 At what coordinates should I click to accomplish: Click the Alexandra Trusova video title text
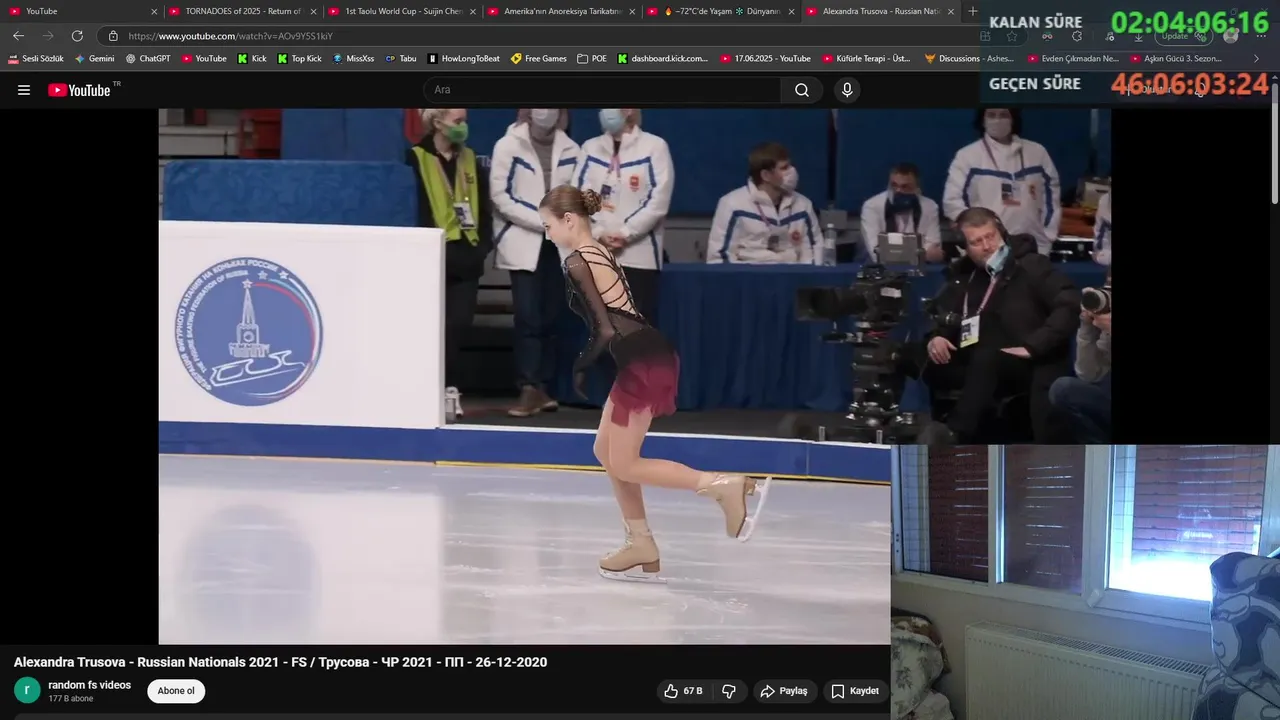click(280, 662)
